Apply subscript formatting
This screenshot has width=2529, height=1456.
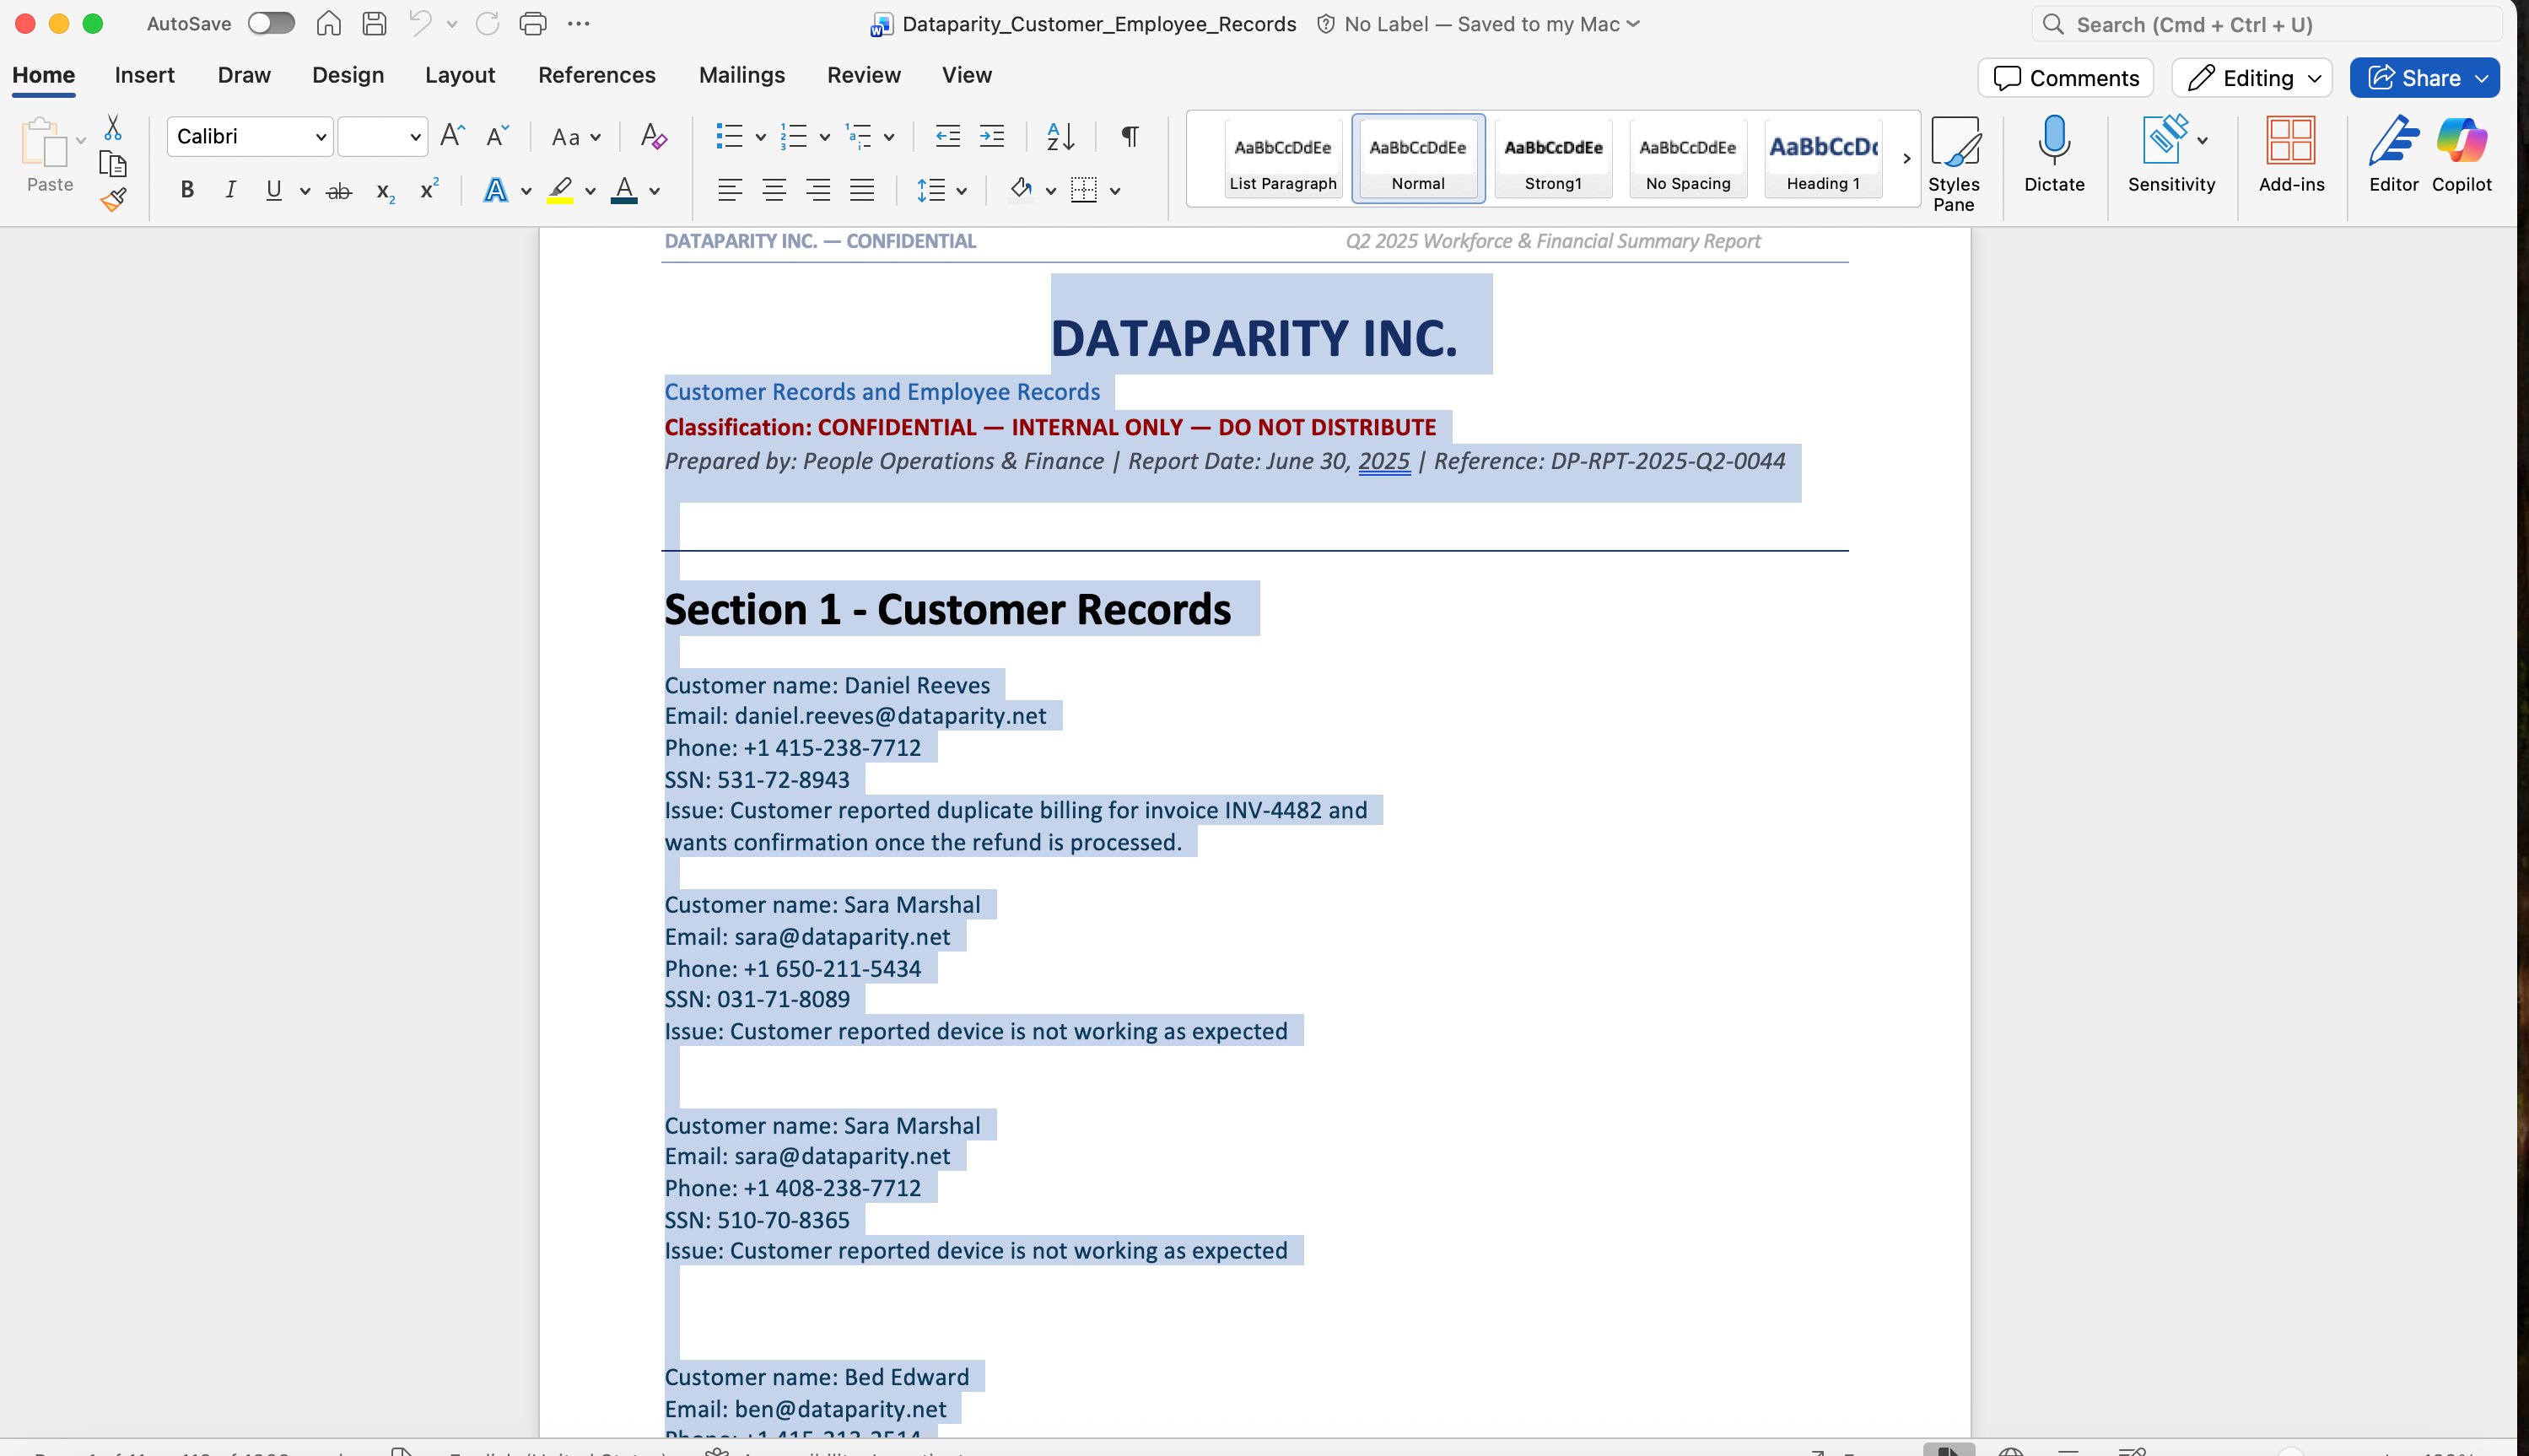pyautogui.click(x=385, y=191)
